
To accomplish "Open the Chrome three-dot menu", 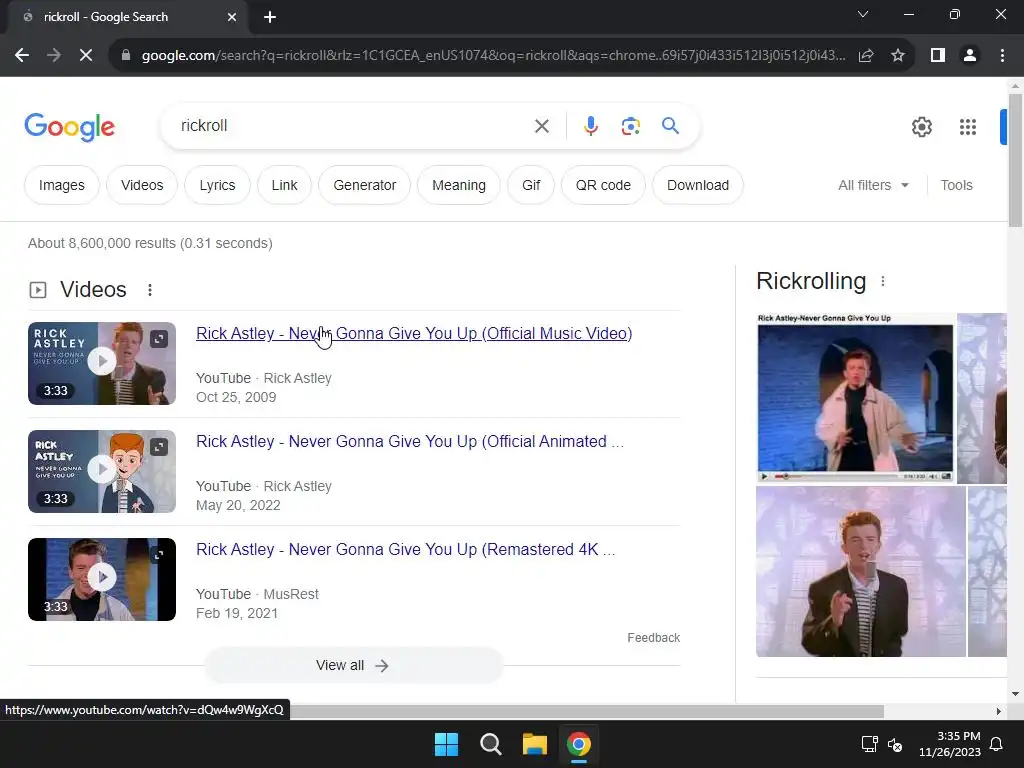I will 1002,56.
